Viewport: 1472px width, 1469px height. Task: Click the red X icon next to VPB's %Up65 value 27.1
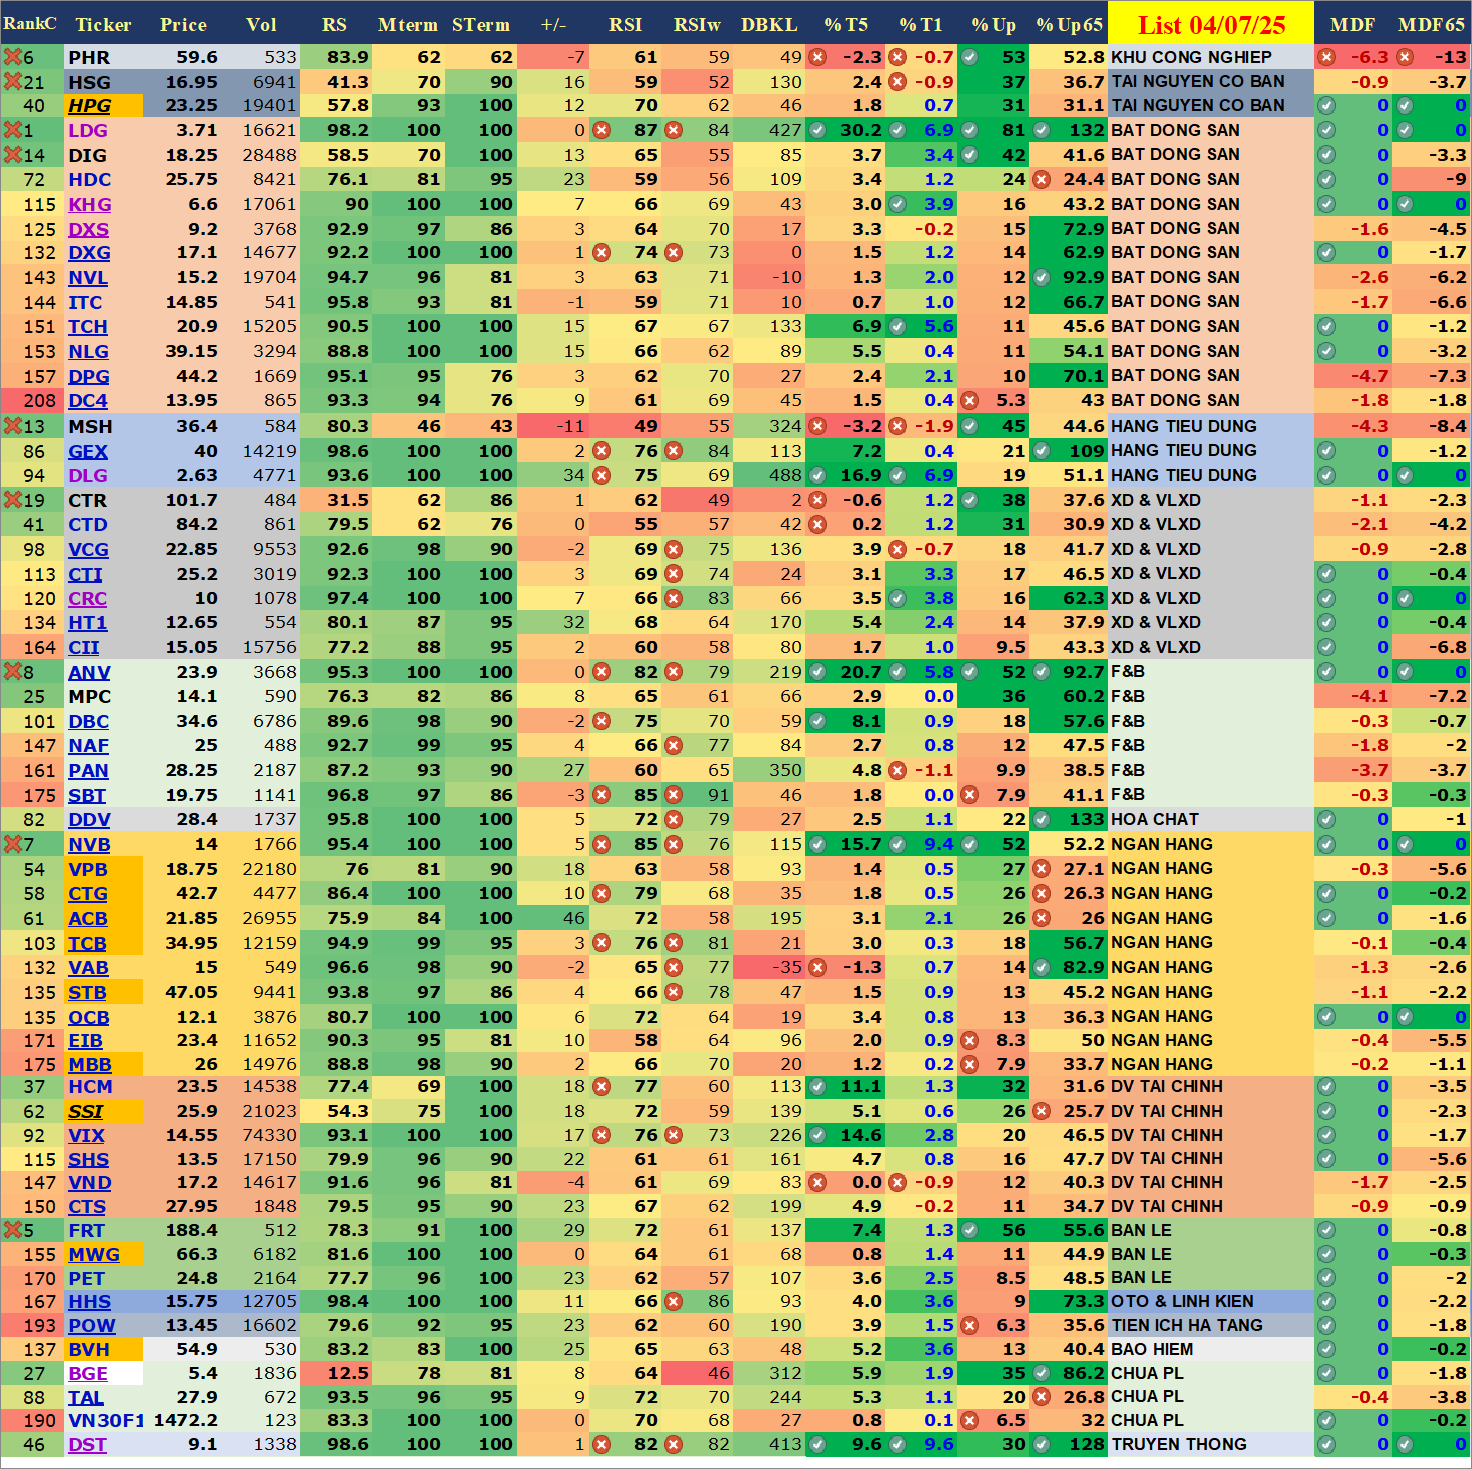(x=1041, y=869)
